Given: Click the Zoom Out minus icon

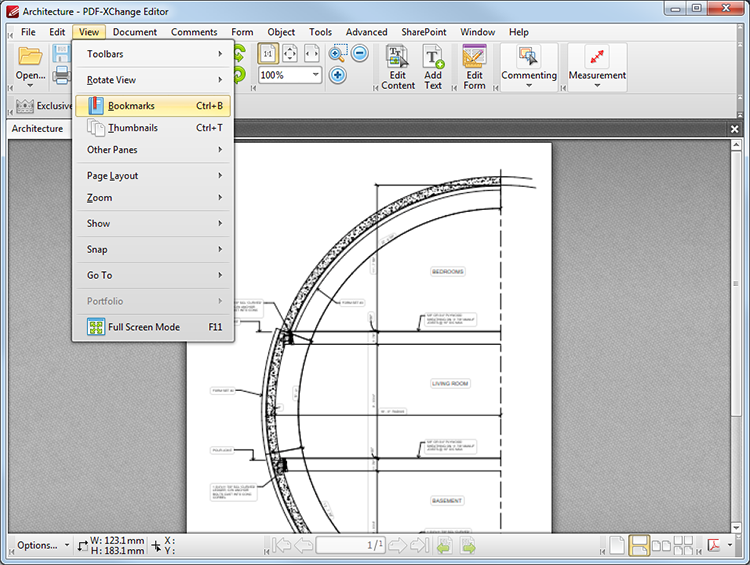Looking at the screenshot, I should coord(360,53).
